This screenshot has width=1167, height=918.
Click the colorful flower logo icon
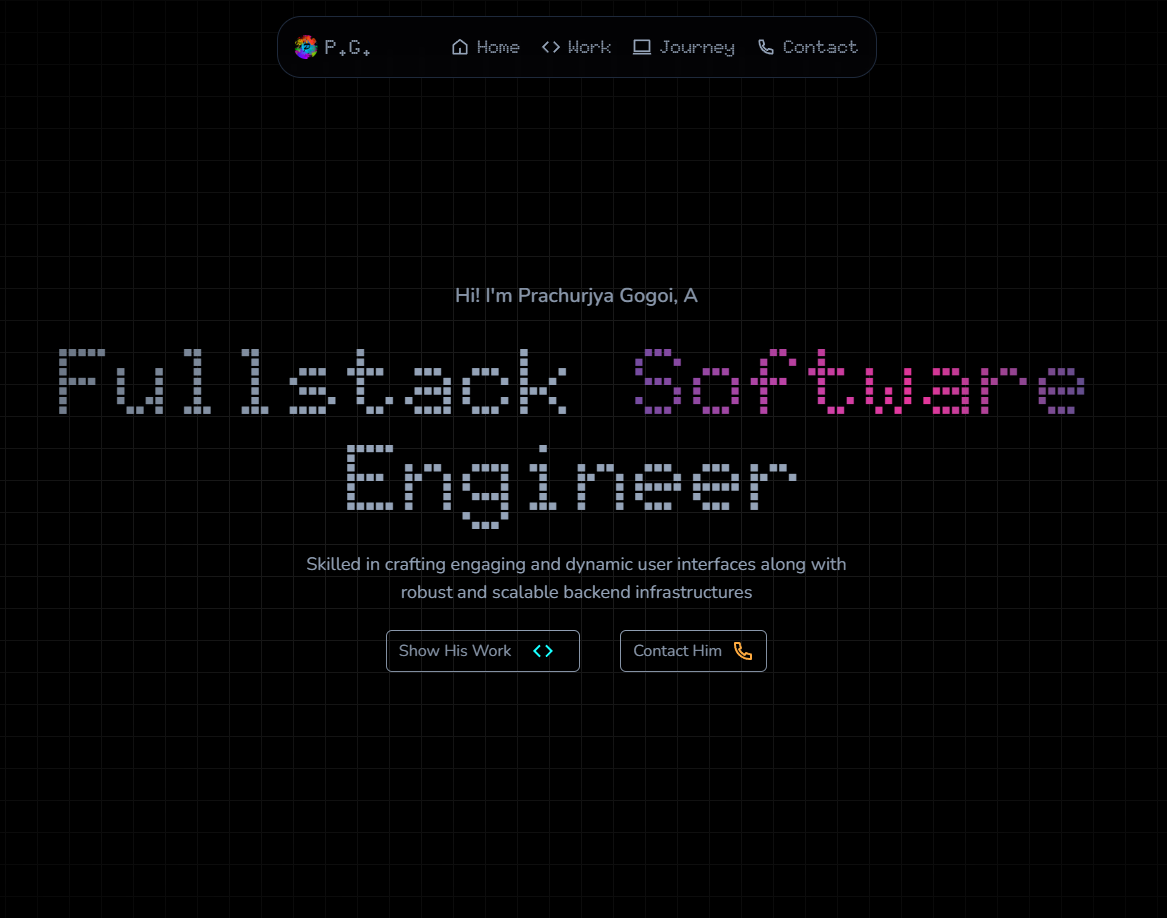[x=305, y=46]
